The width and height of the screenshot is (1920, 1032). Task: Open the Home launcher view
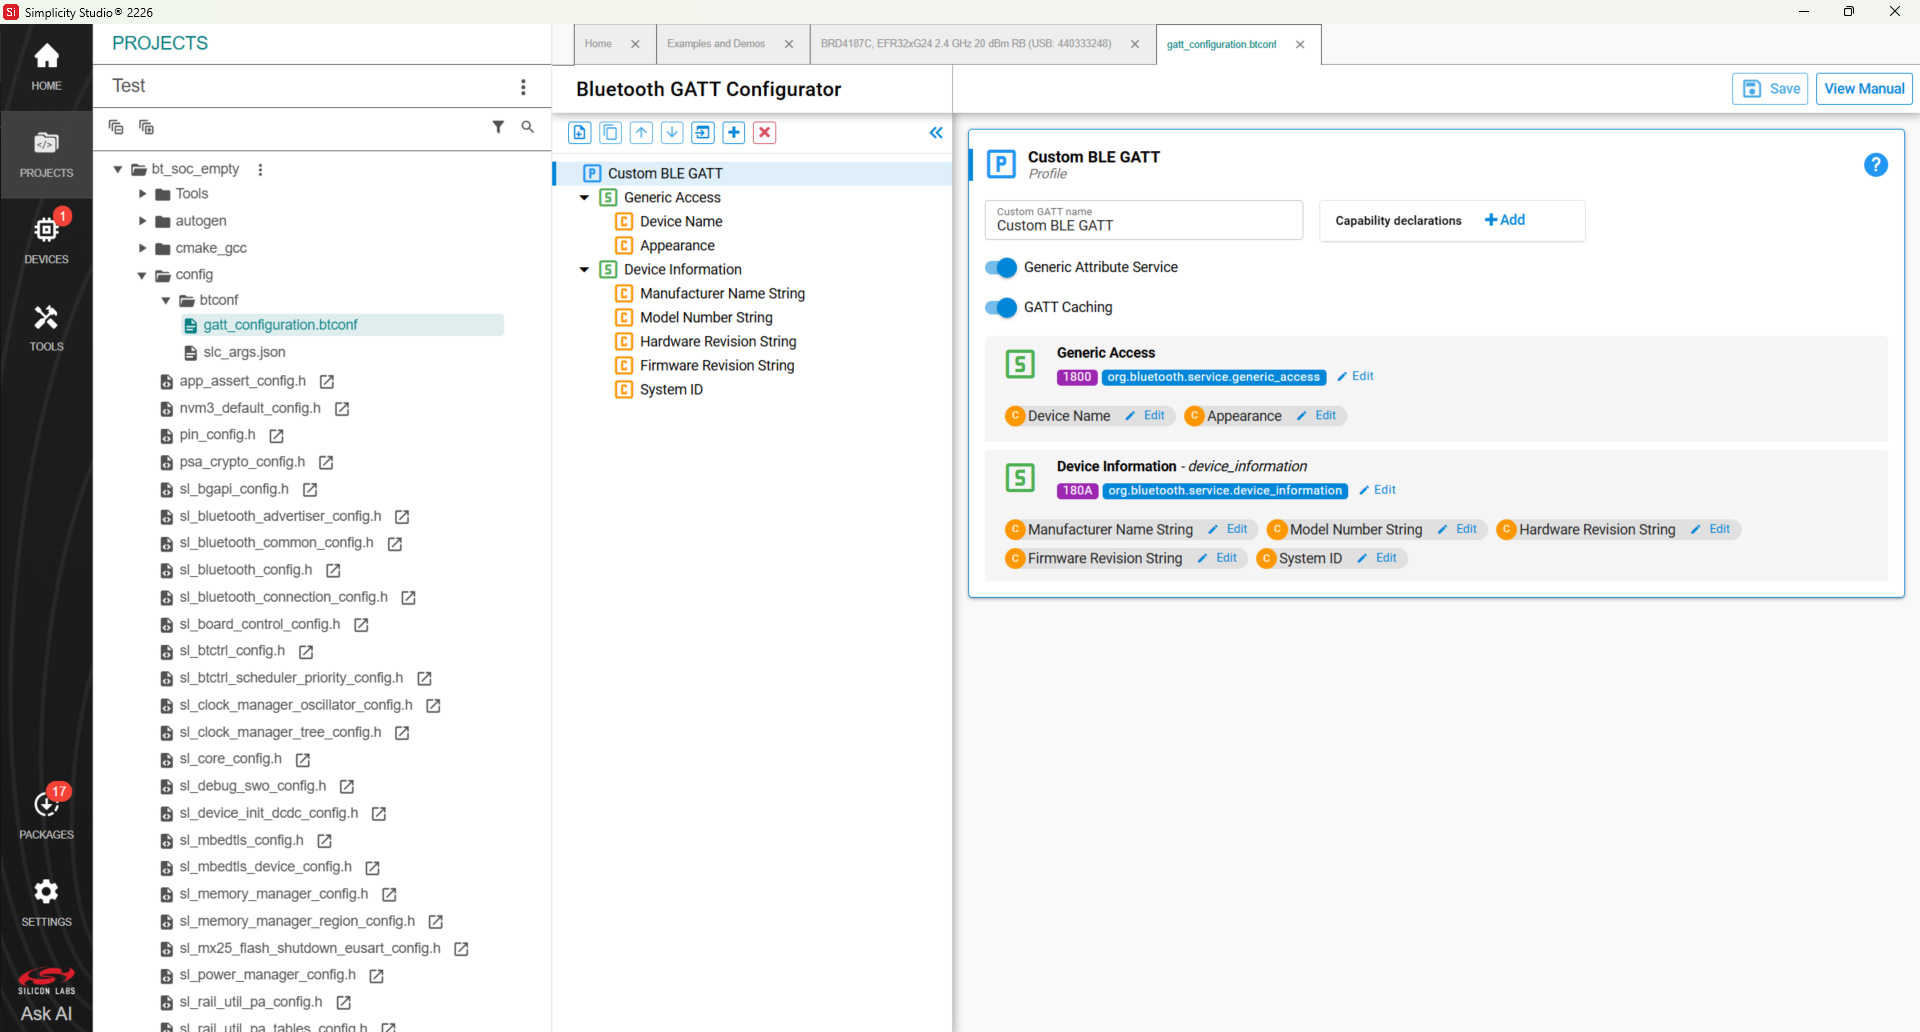click(46, 67)
